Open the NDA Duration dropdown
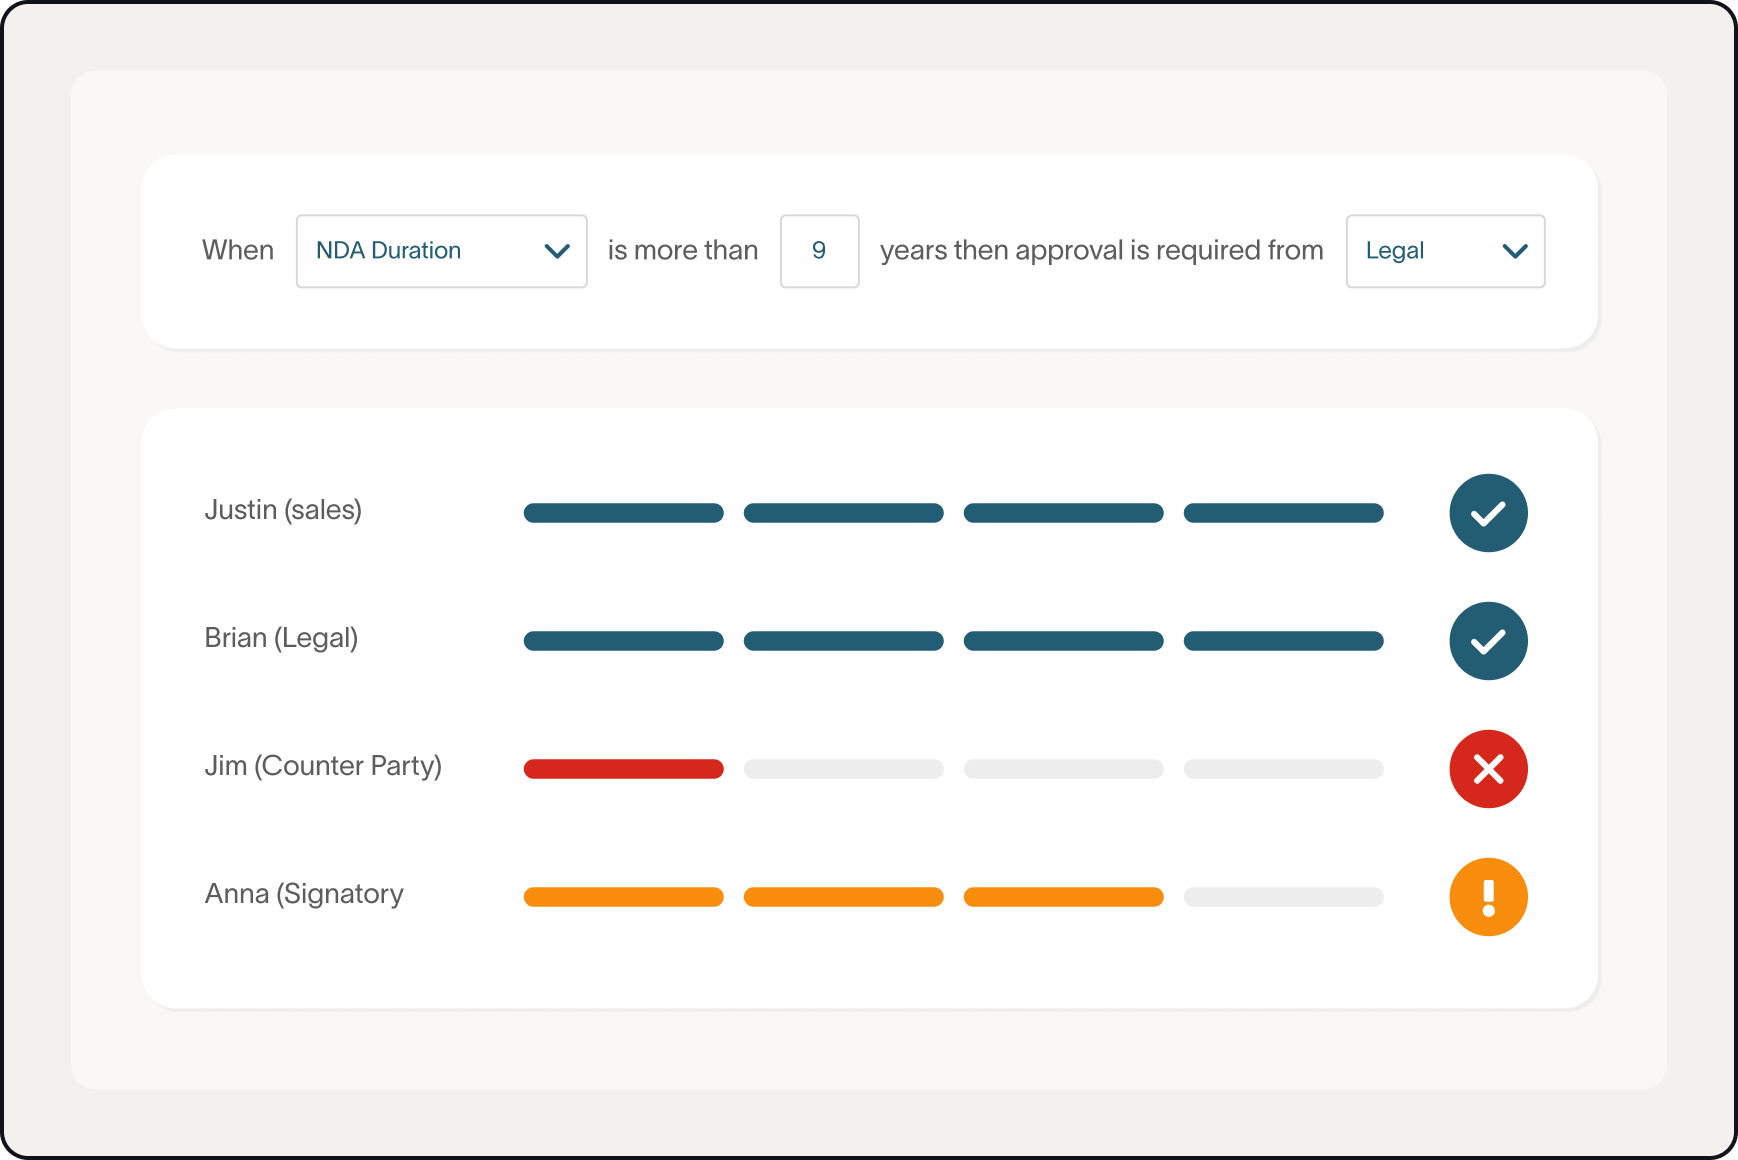Image resolution: width=1738 pixels, height=1160 pixels. coord(440,251)
